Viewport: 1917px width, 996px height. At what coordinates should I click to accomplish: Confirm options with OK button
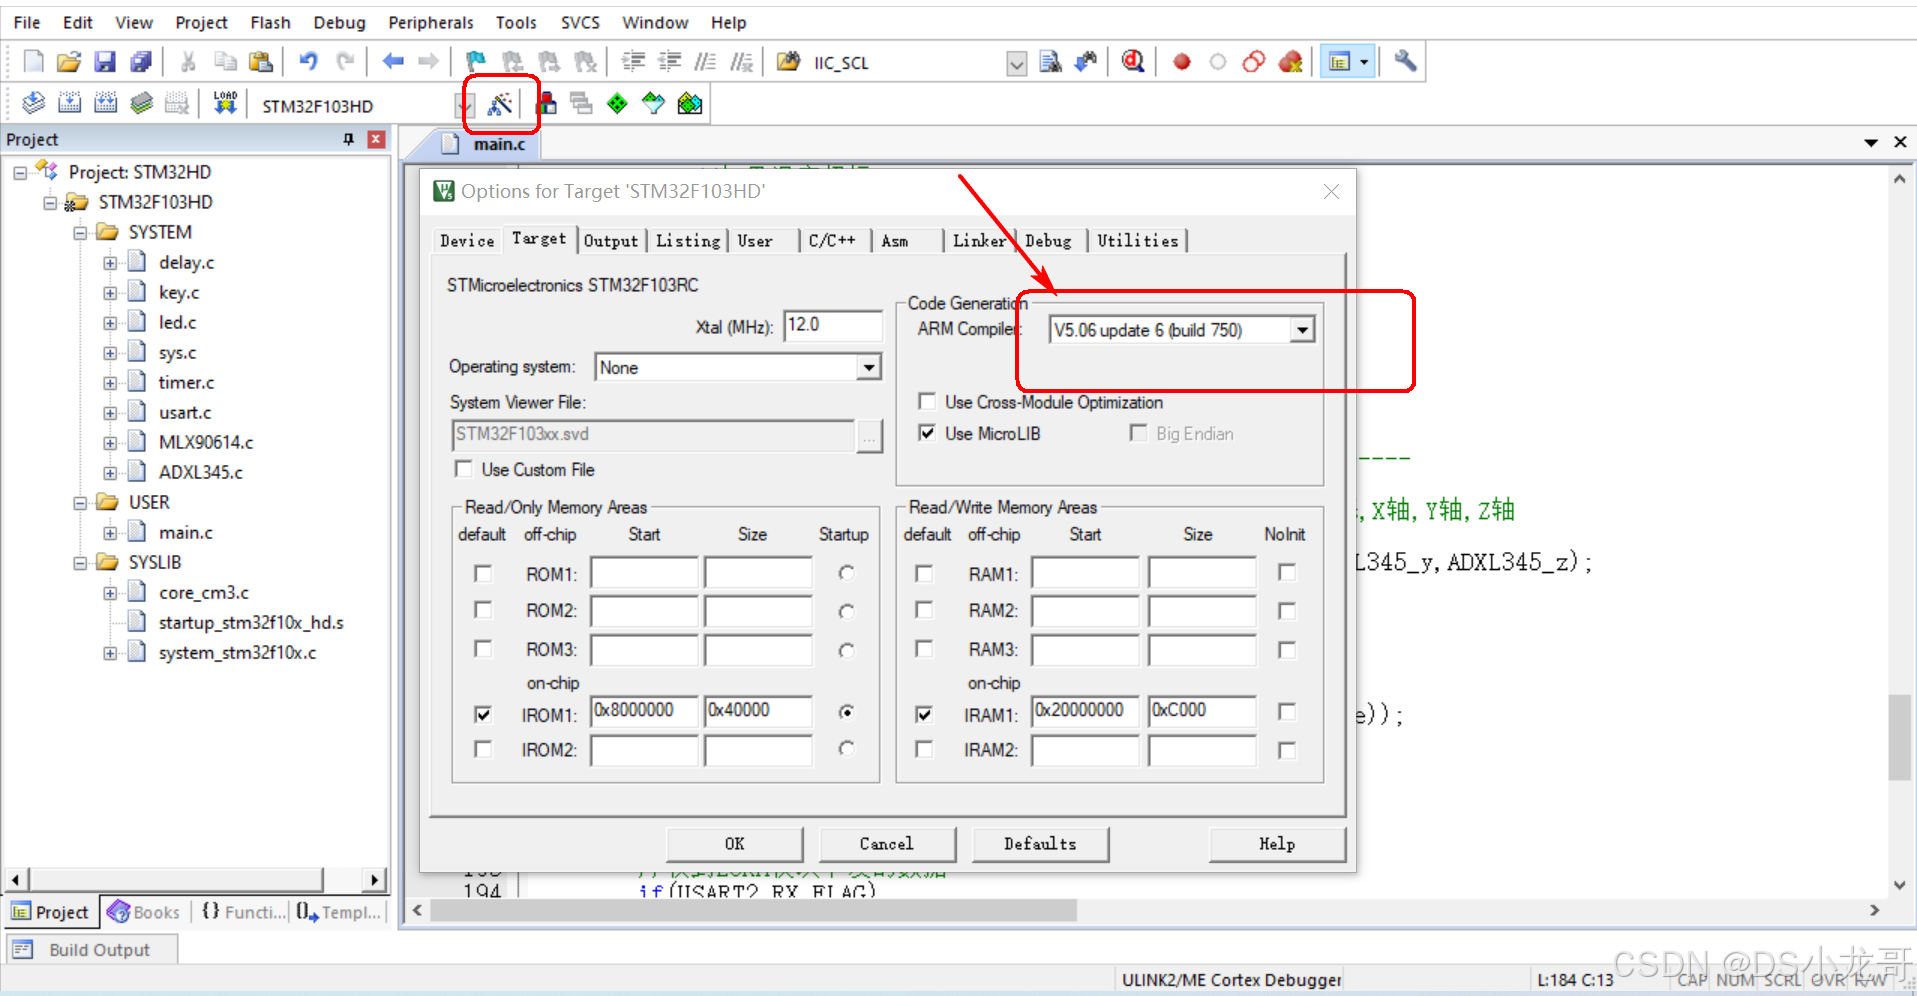coord(735,844)
